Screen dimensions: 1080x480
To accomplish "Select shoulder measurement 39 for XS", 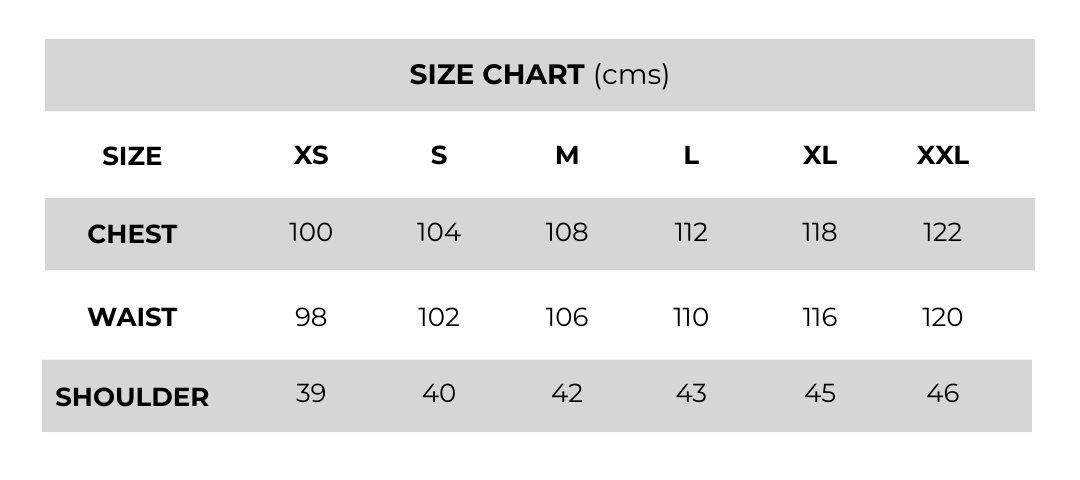I will click(310, 393).
